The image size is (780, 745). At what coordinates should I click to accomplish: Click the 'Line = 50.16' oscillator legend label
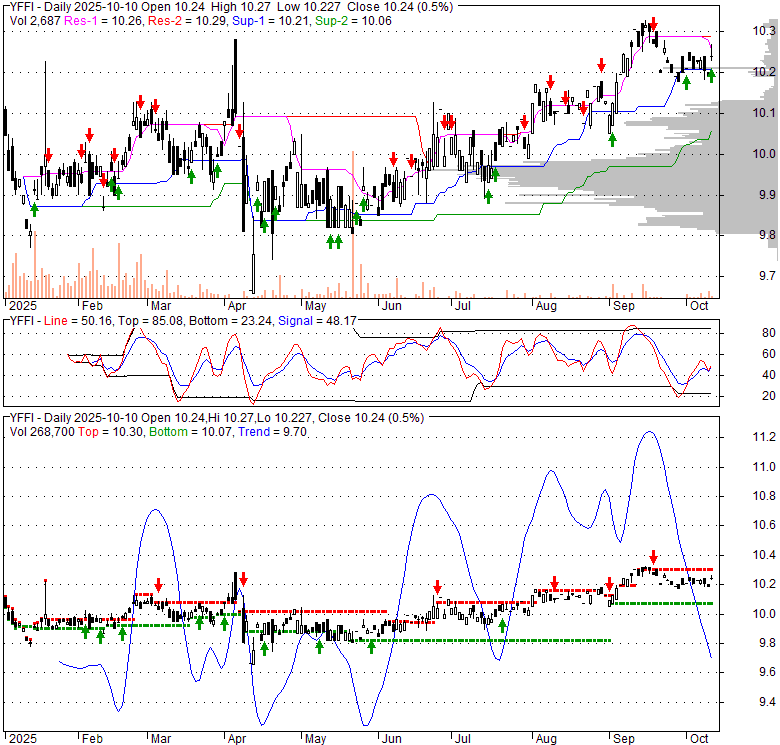click(x=78, y=321)
